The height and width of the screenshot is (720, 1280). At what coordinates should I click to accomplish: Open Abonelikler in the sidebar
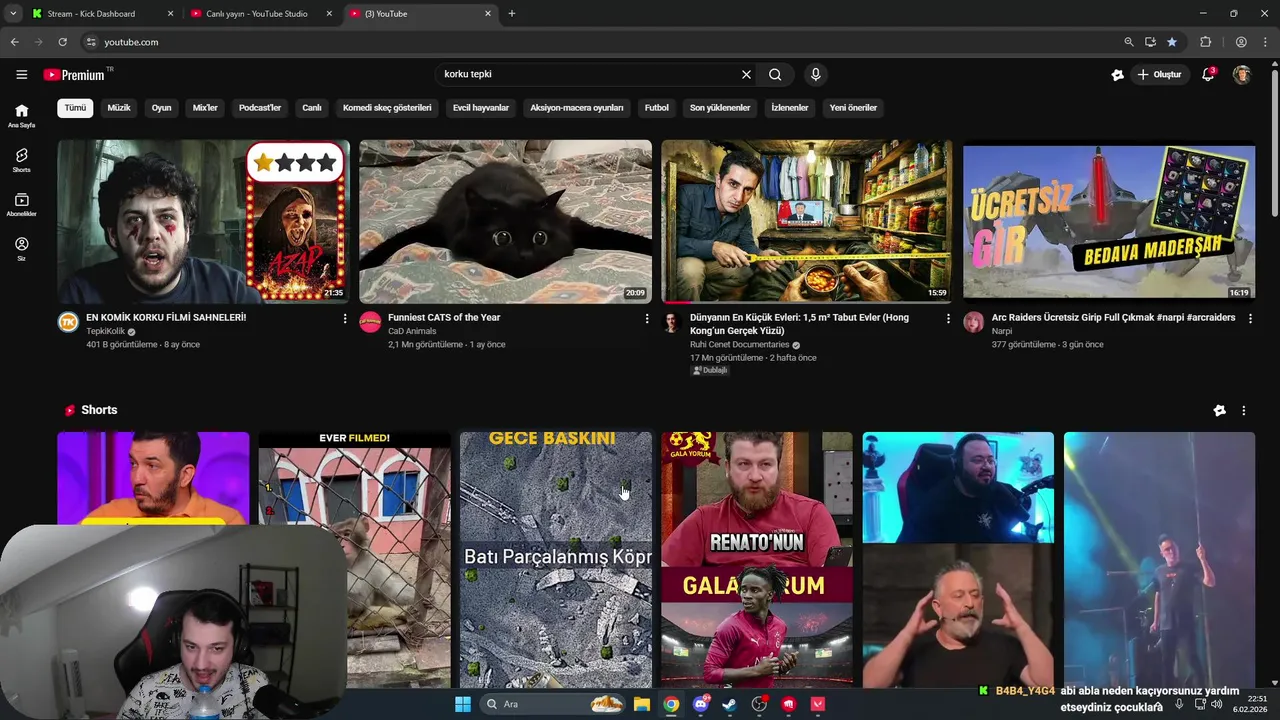21,205
